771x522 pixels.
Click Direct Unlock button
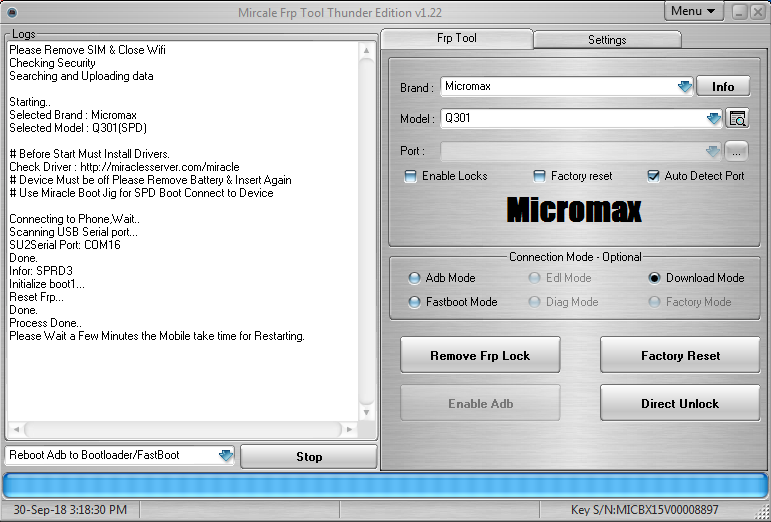tap(680, 404)
